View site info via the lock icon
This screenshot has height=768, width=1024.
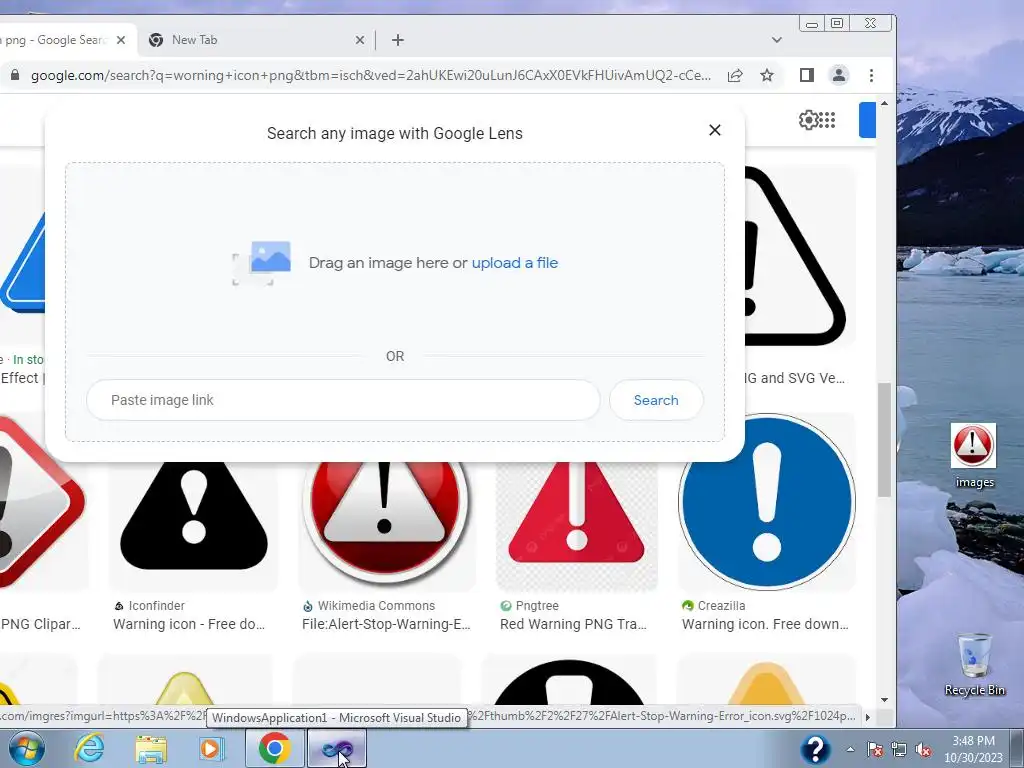[x=14, y=75]
